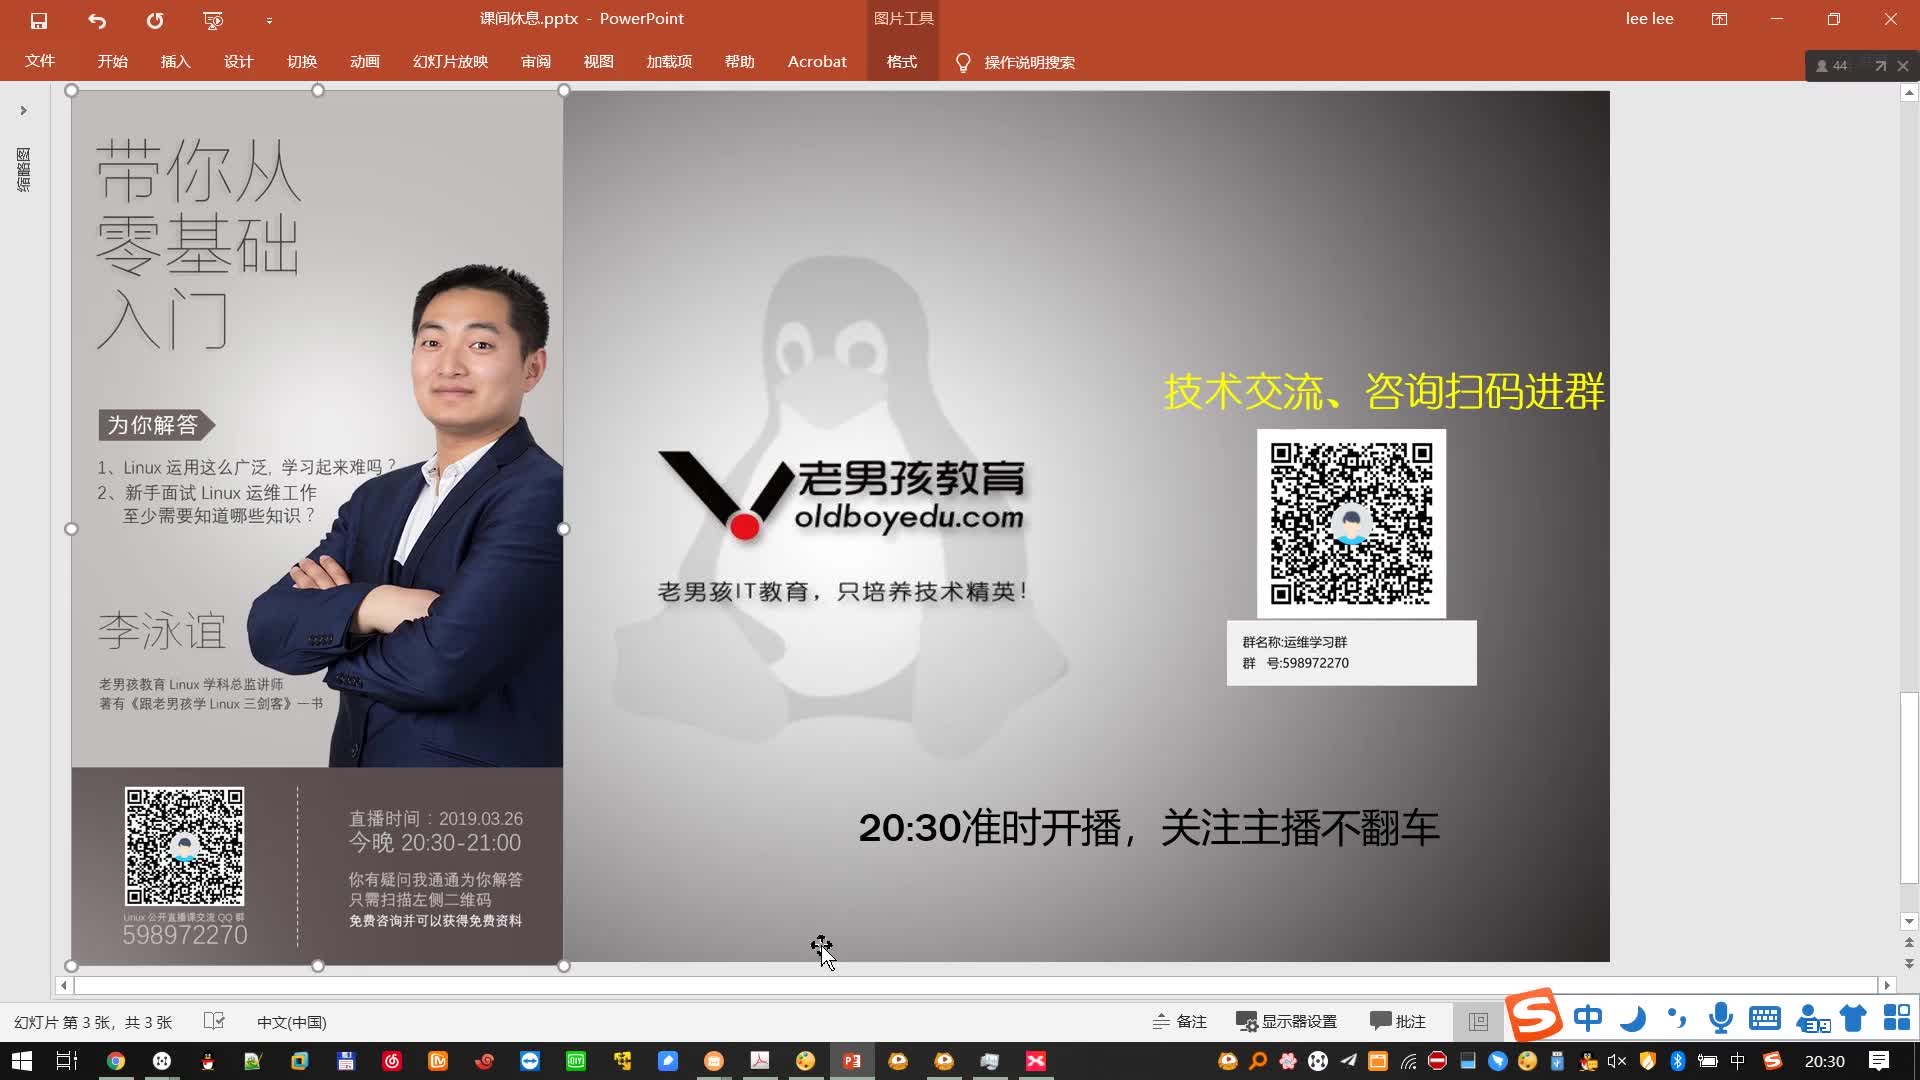1920x1080 pixels.
Task: Redo the last action
Action: point(155,20)
